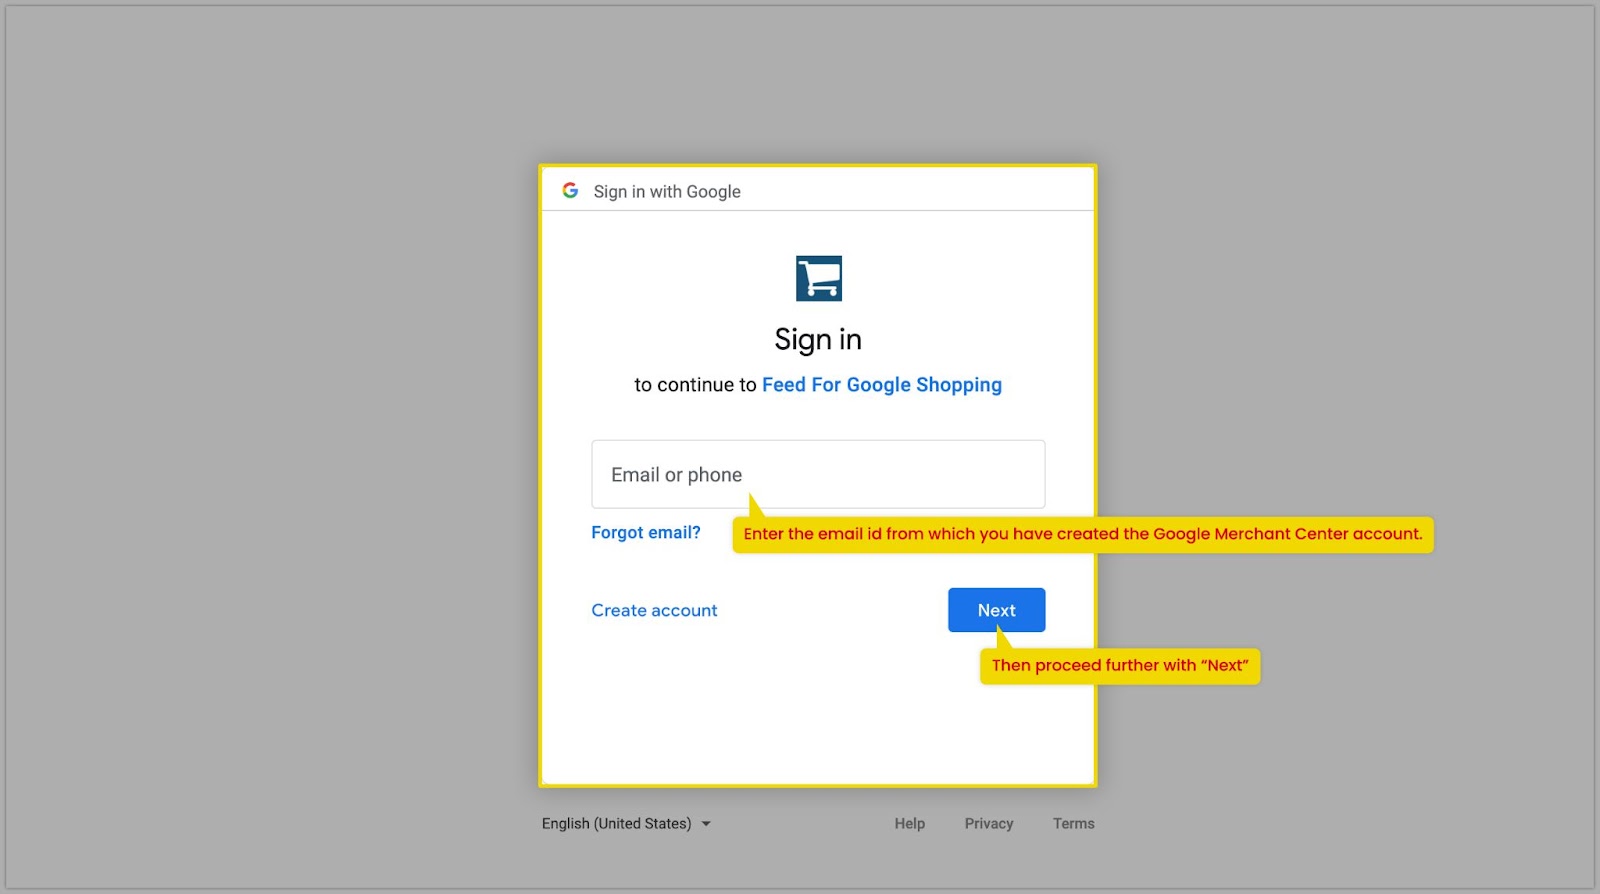Open the Feed For Google Shopping link
1600x894 pixels.
(x=882, y=385)
